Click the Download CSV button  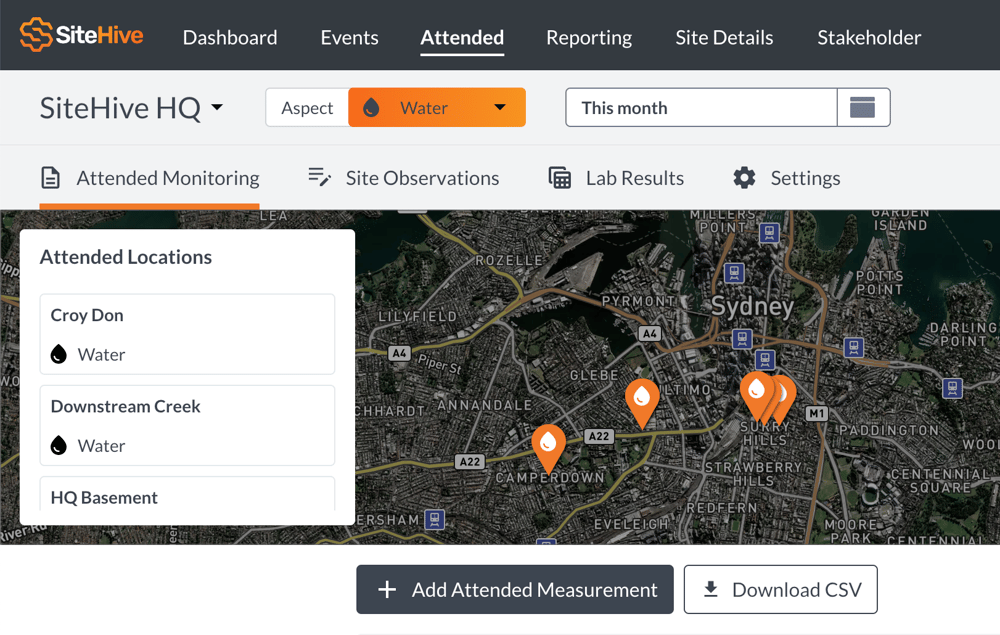point(781,590)
